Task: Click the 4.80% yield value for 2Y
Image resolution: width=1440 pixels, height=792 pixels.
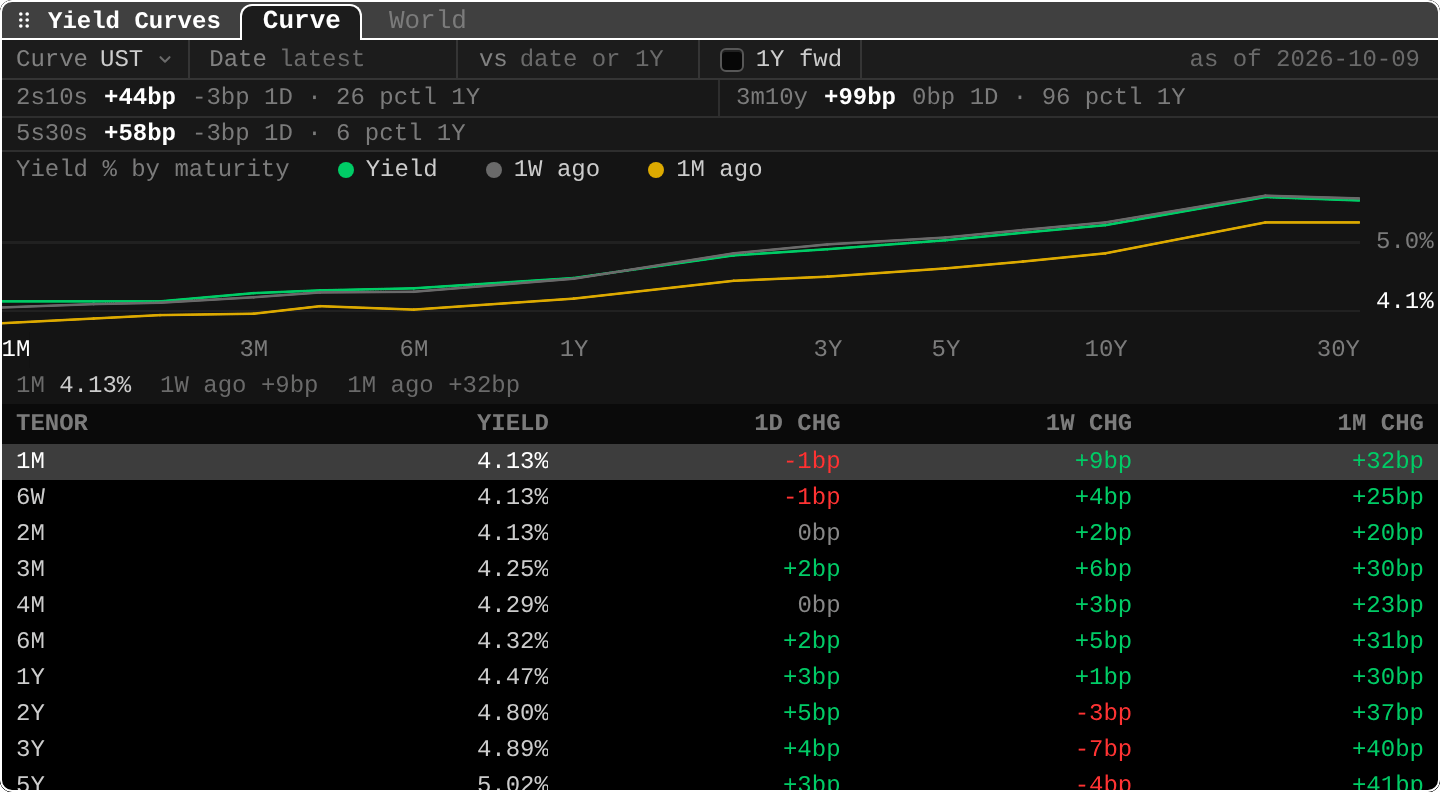Action: point(513,713)
